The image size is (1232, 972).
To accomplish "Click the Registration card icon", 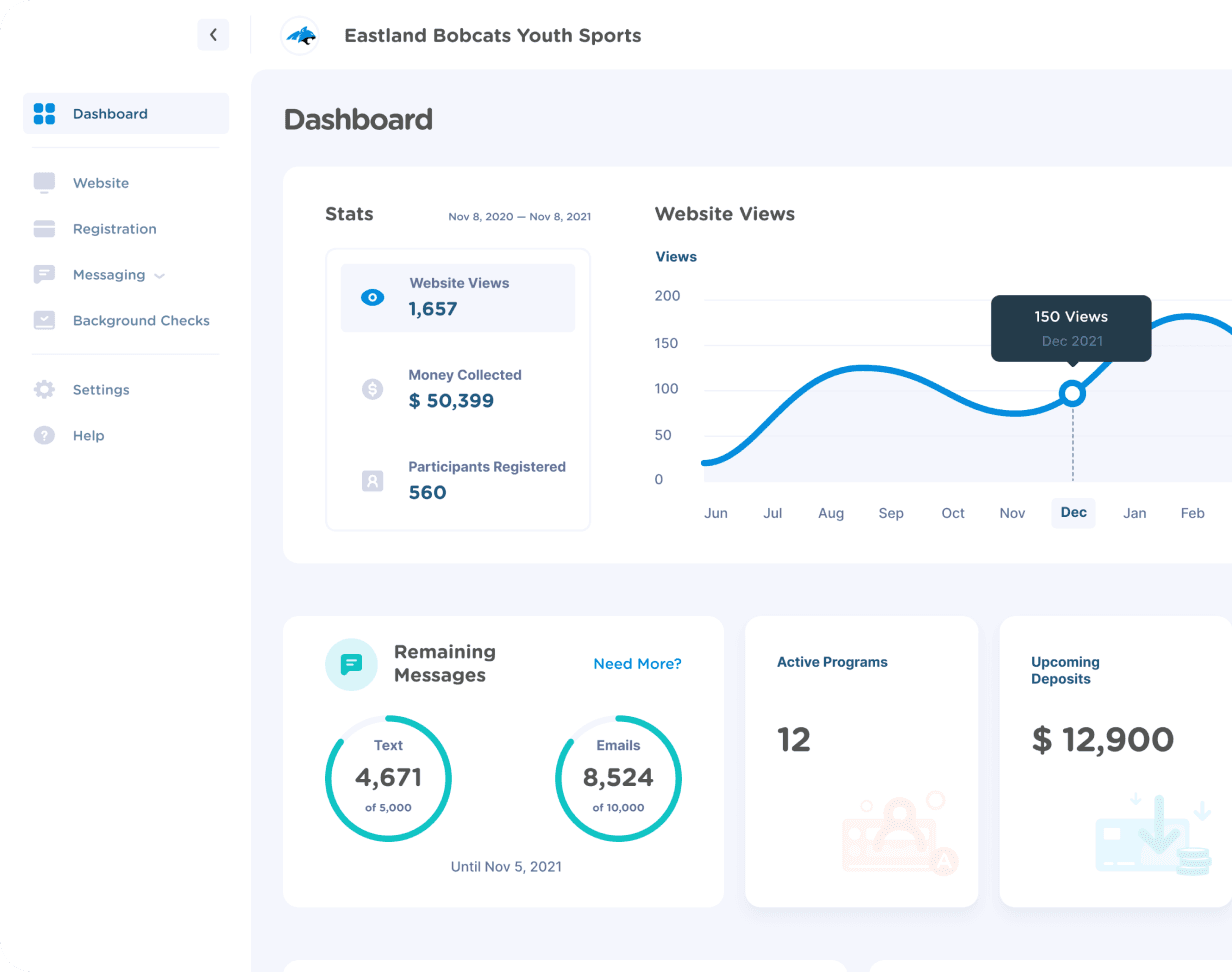I will tap(44, 229).
